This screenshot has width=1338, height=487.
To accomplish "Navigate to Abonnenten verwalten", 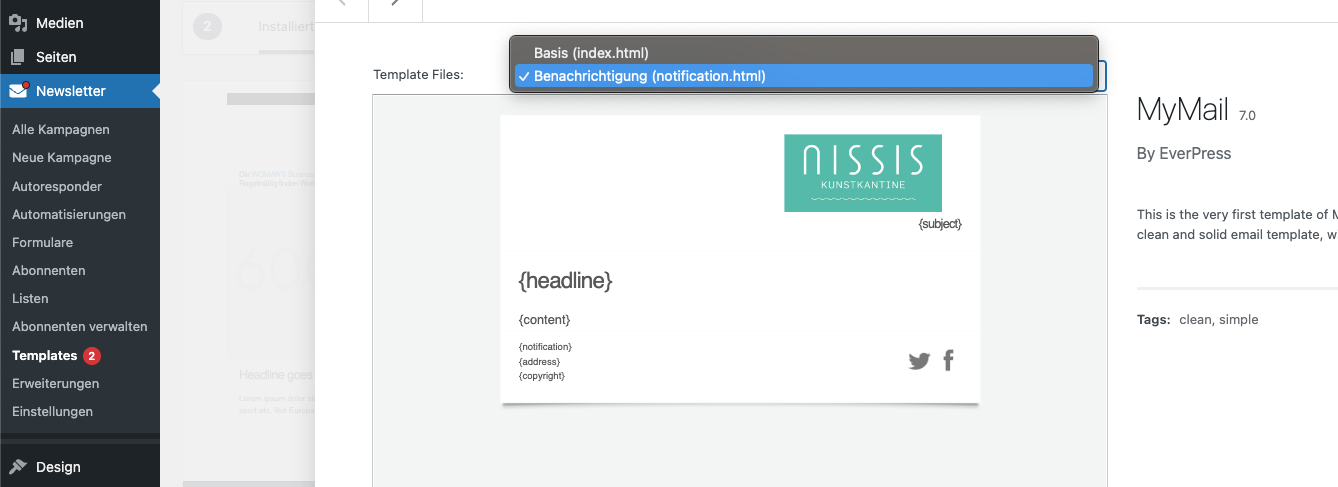I will tap(80, 327).
